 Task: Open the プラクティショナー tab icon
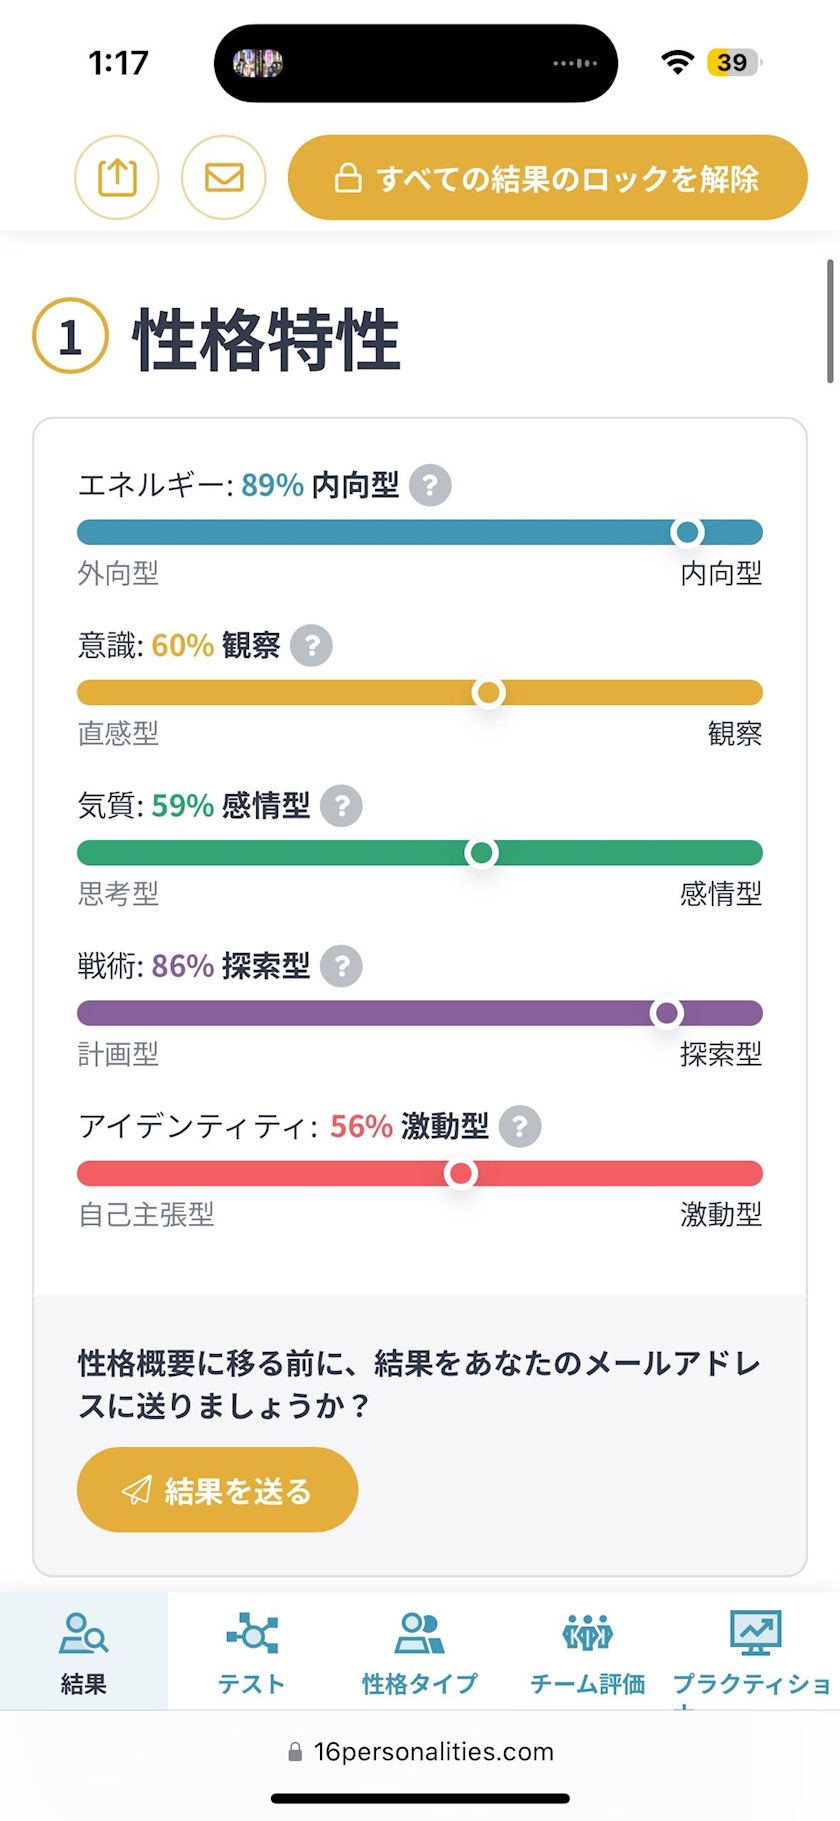[755, 1634]
